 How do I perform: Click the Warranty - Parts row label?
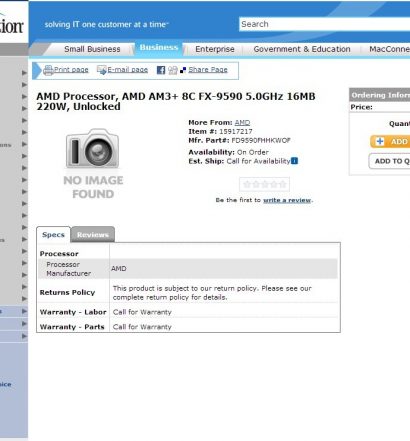[72, 327]
